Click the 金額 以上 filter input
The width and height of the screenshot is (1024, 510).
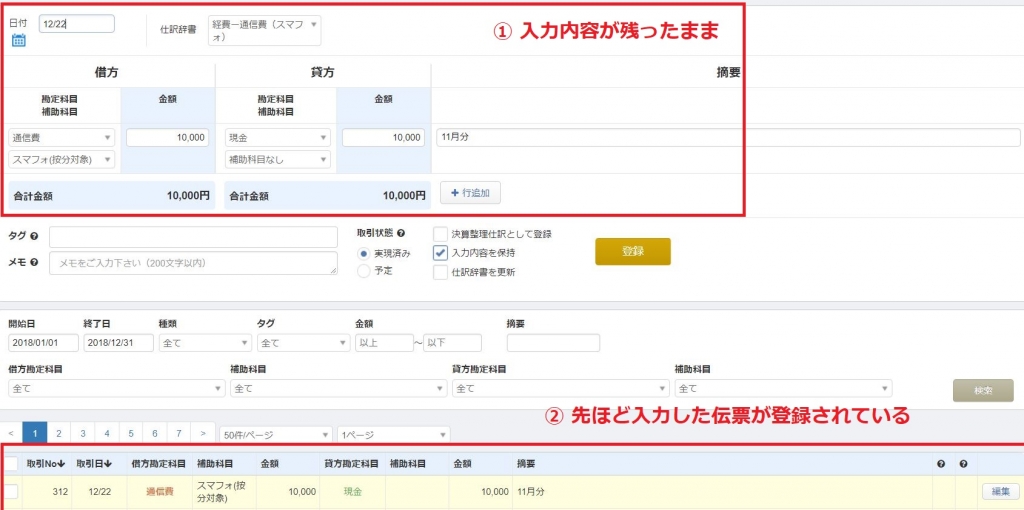[384, 343]
